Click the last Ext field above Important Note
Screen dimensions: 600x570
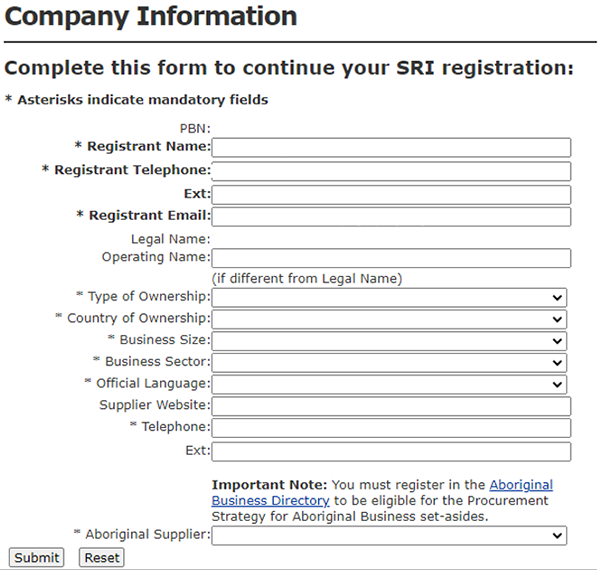pyautogui.click(x=391, y=451)
